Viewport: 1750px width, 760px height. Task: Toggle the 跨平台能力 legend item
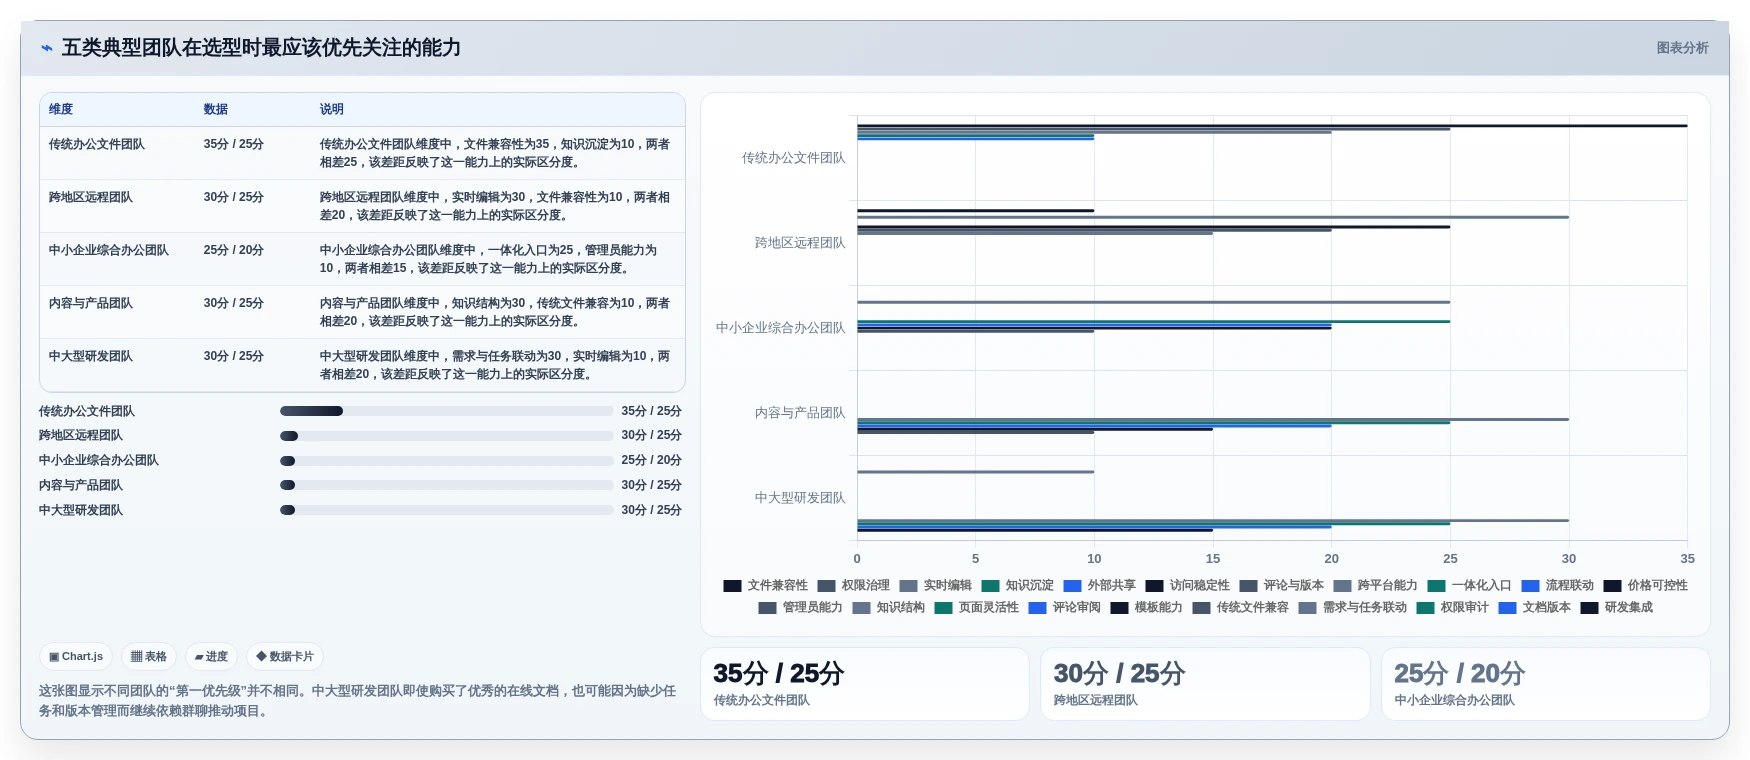[1375, 586]
